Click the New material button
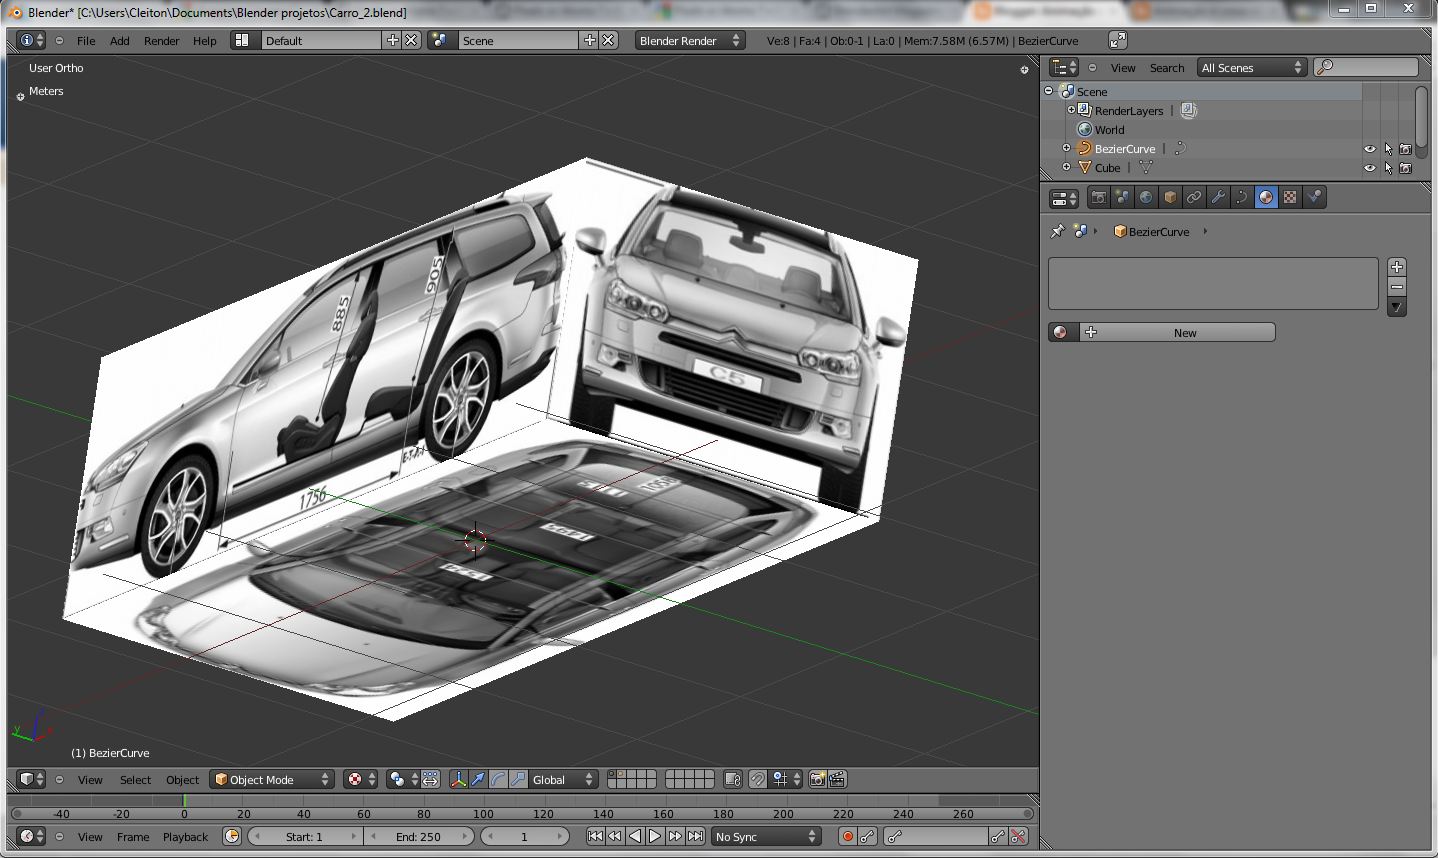This screenshot has height=858, width=1438. (1184, 333)
